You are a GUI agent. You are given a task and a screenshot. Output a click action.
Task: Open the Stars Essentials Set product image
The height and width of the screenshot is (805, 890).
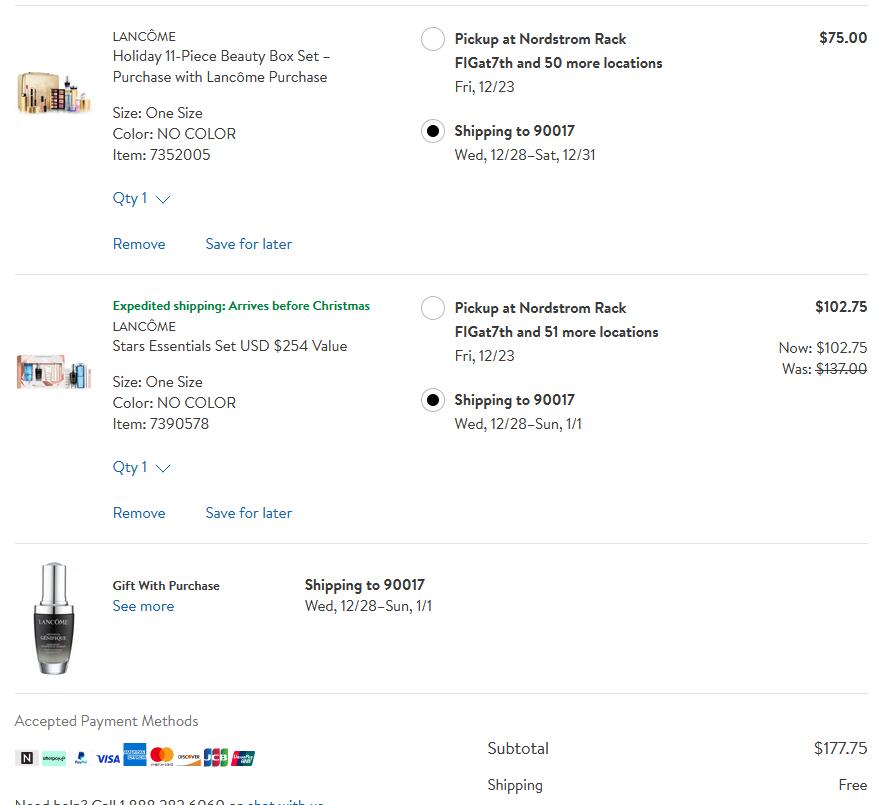click(x=54, y=371)
